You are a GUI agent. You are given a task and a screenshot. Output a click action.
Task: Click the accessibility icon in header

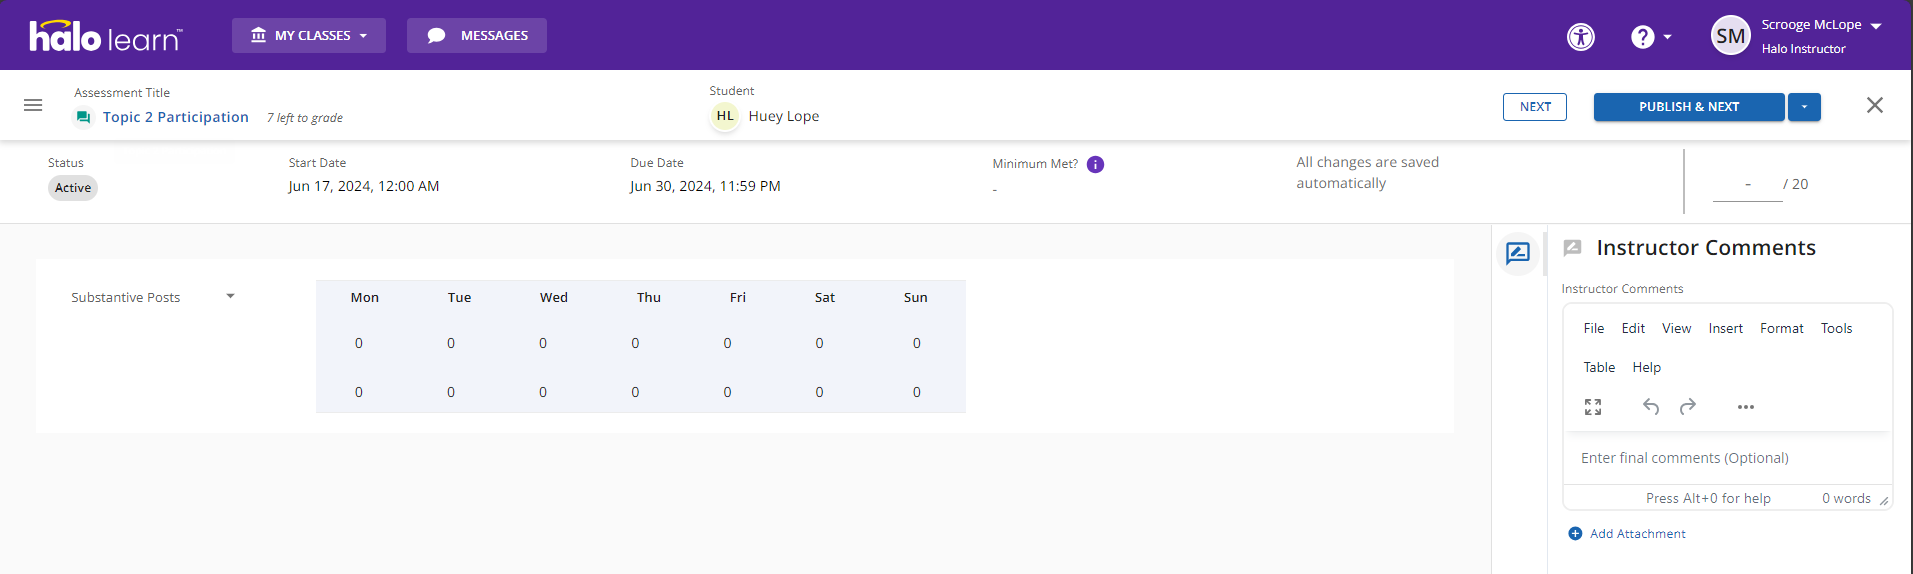(x=1580, y=37)
